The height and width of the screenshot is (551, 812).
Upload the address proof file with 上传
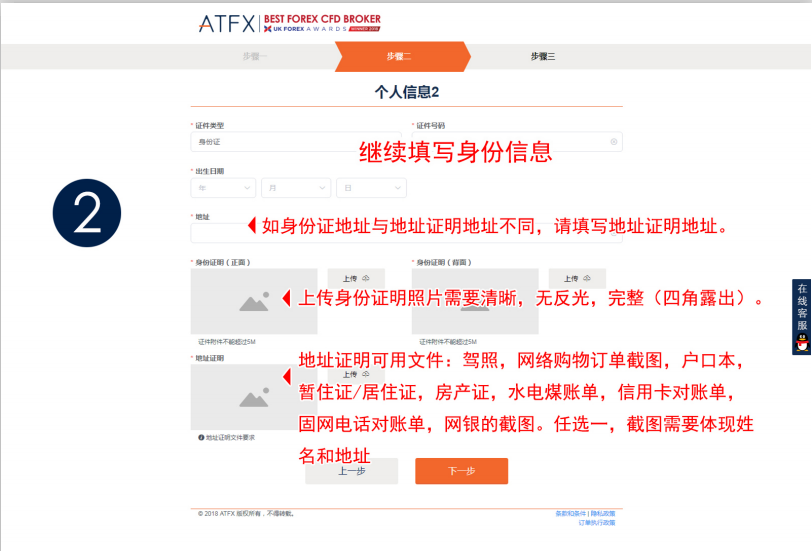[356, 374]
